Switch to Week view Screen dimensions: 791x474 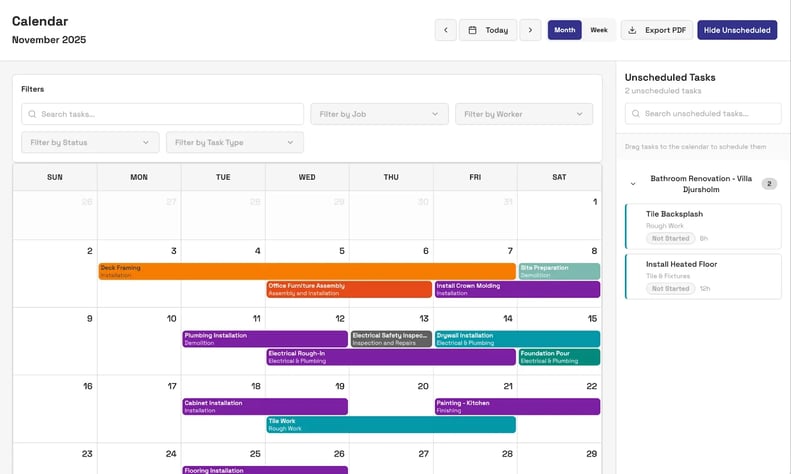[599, 30]
